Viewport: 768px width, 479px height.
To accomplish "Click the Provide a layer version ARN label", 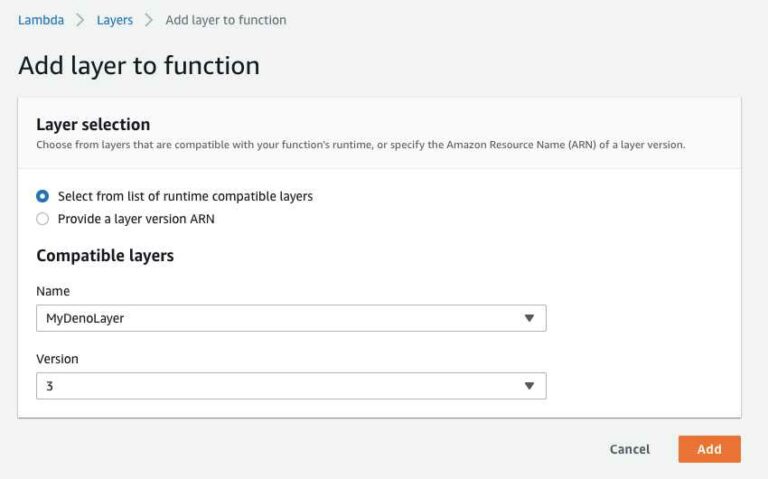I will [136, 219].
